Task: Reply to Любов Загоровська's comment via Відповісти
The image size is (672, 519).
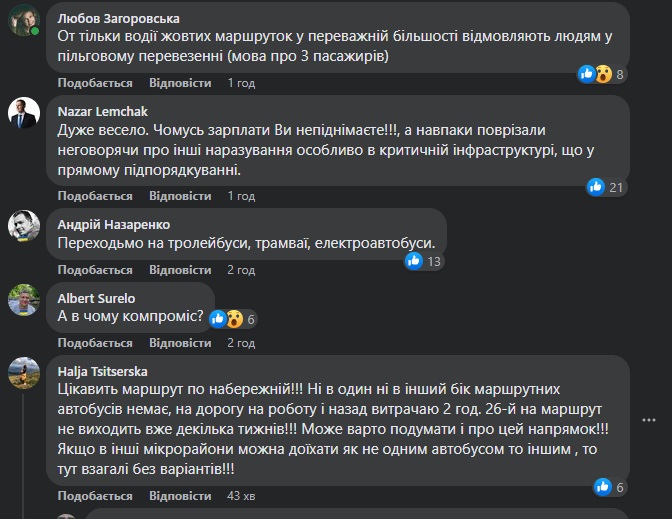Action: click(x=180, y=83)
